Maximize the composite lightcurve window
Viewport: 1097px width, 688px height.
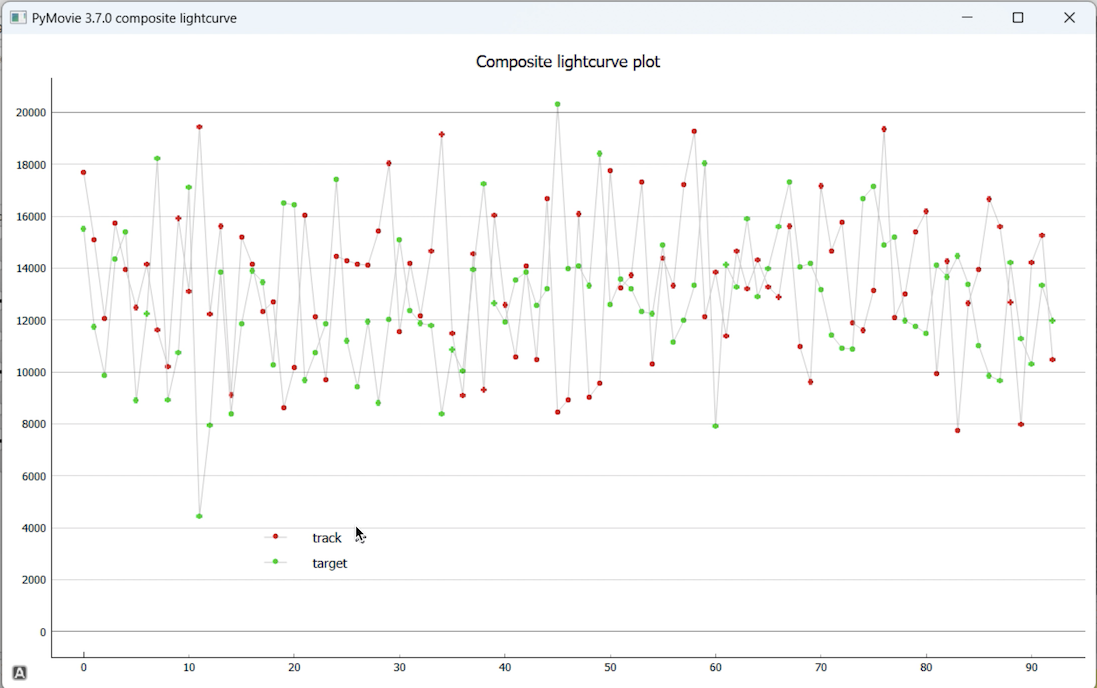point(1018,18)
